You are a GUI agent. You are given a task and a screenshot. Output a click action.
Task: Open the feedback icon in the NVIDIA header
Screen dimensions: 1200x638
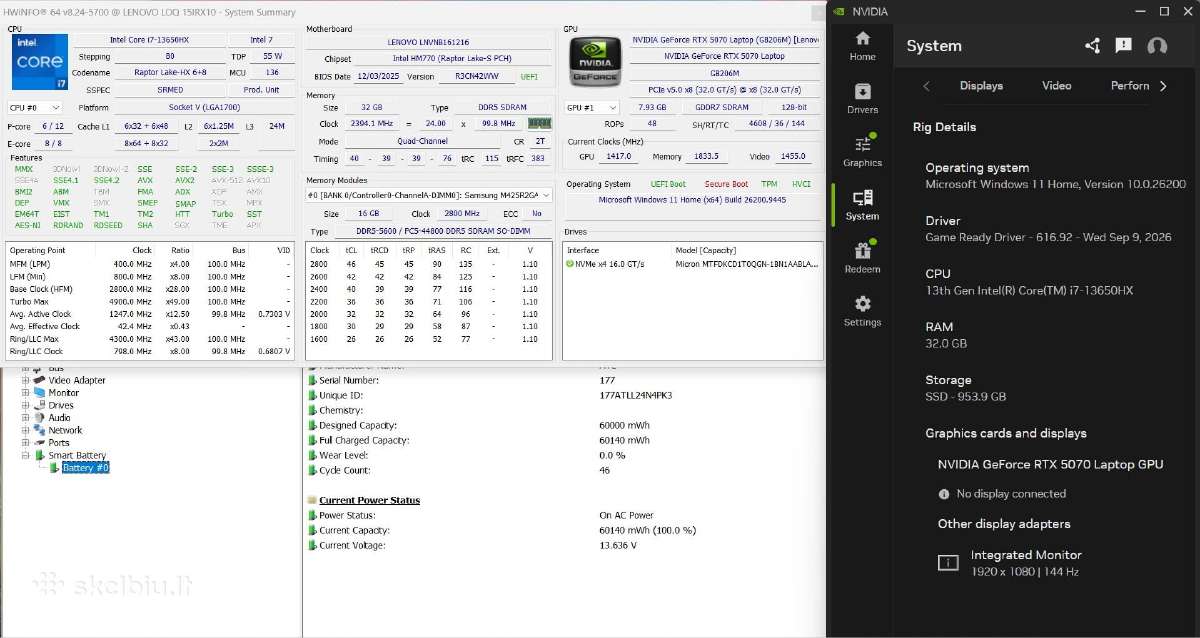click(1124, 46)
